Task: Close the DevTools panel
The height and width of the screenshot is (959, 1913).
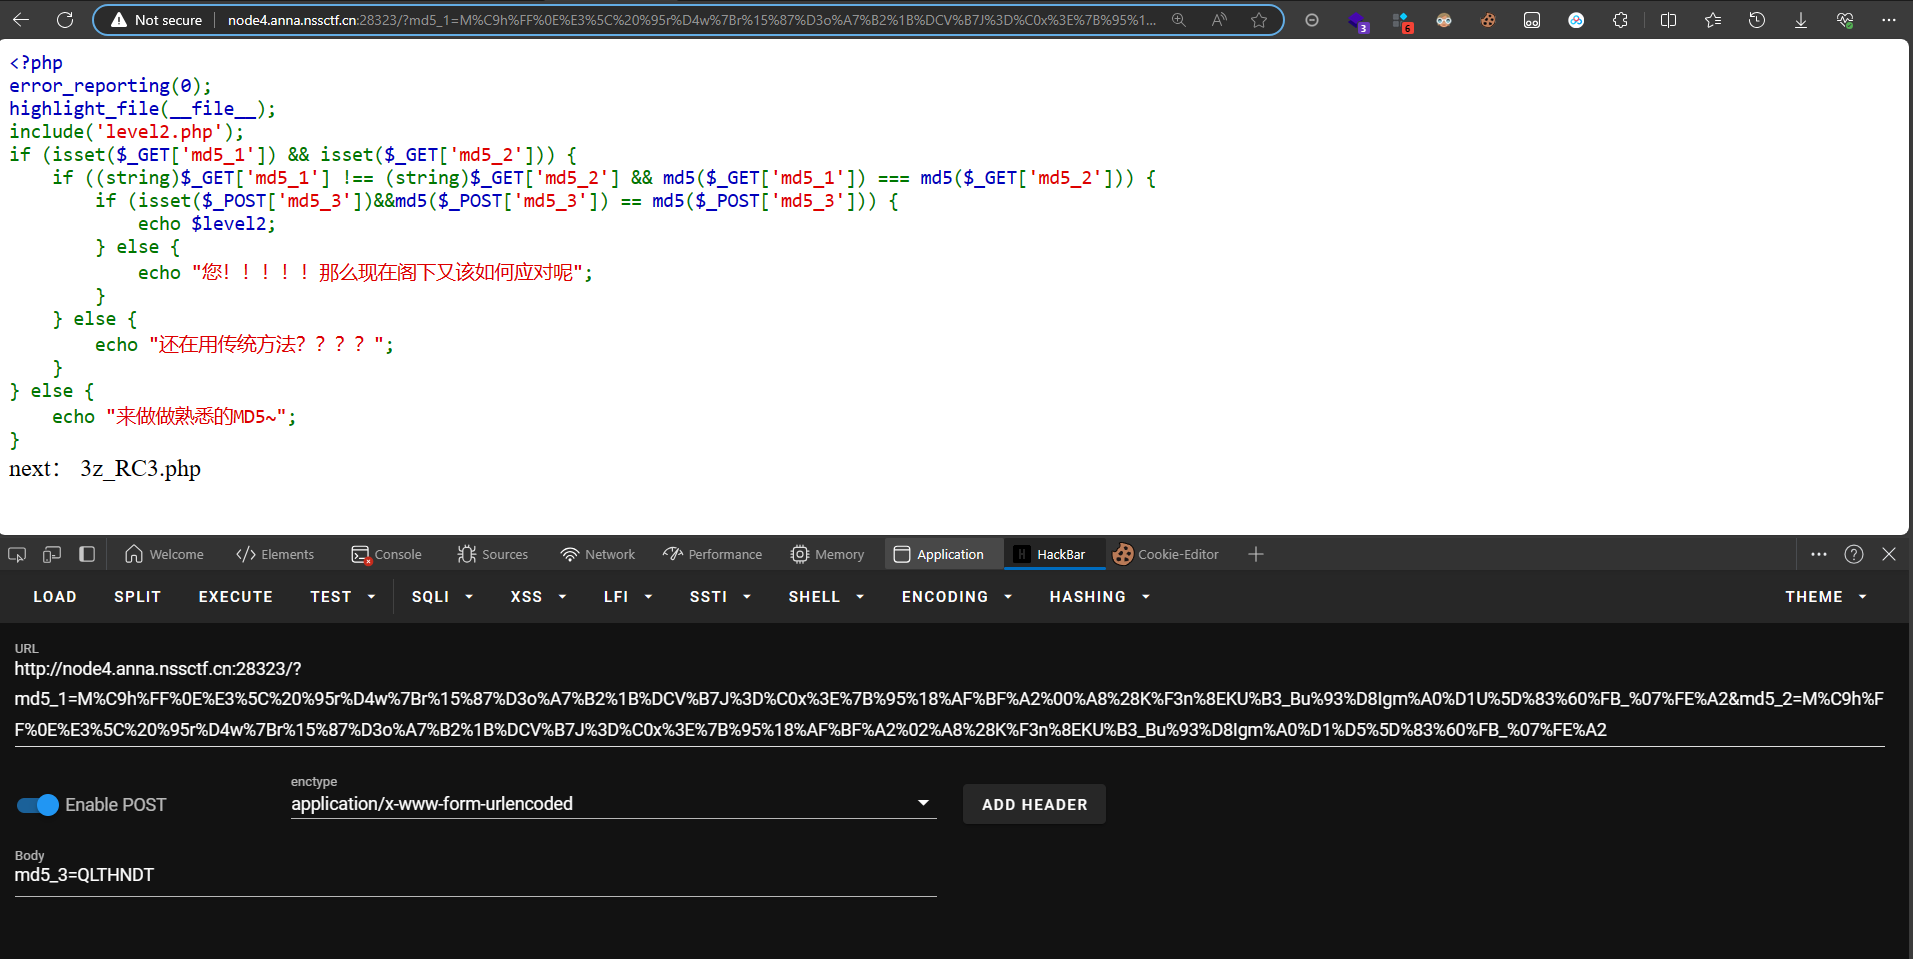Action: coord(1889,554)
